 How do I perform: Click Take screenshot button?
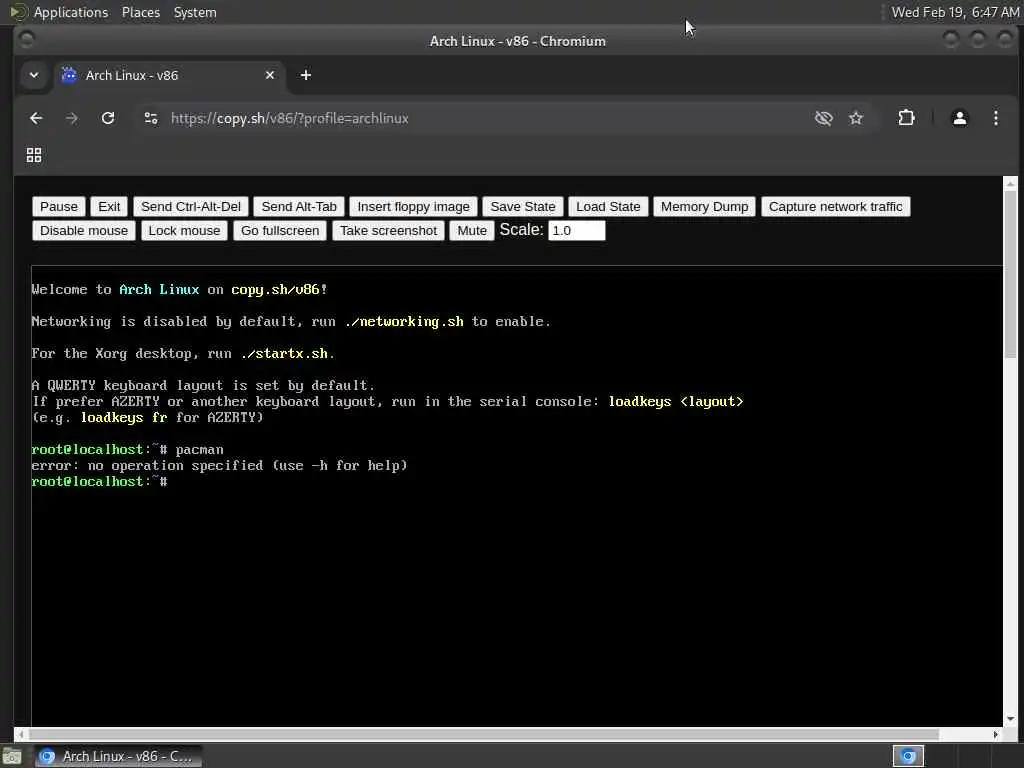click(389, 231)
